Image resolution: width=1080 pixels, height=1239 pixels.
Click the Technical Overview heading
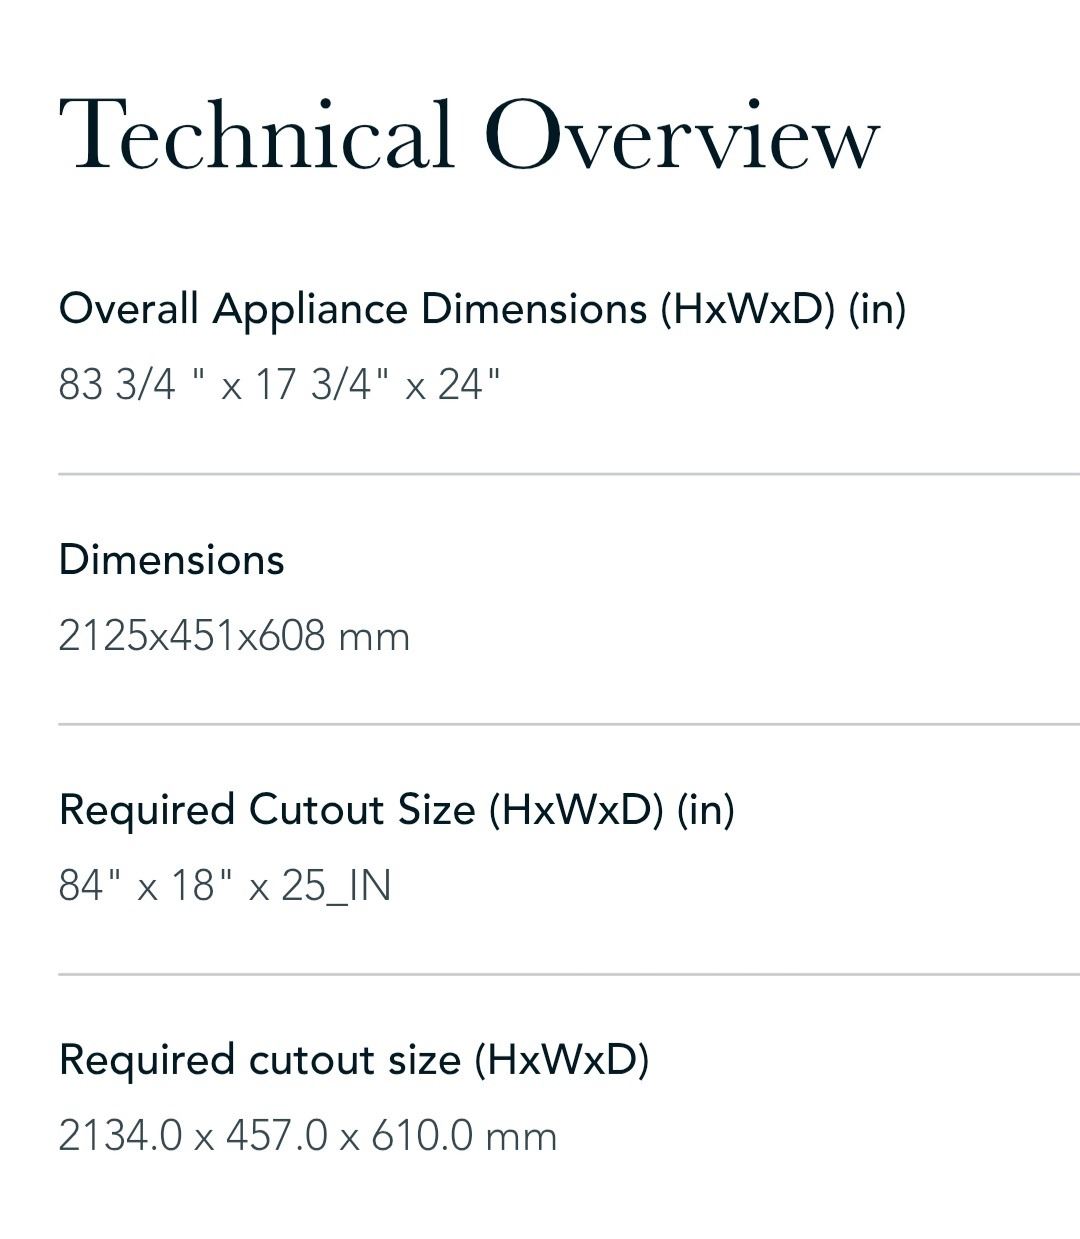(x=469, y=135)
